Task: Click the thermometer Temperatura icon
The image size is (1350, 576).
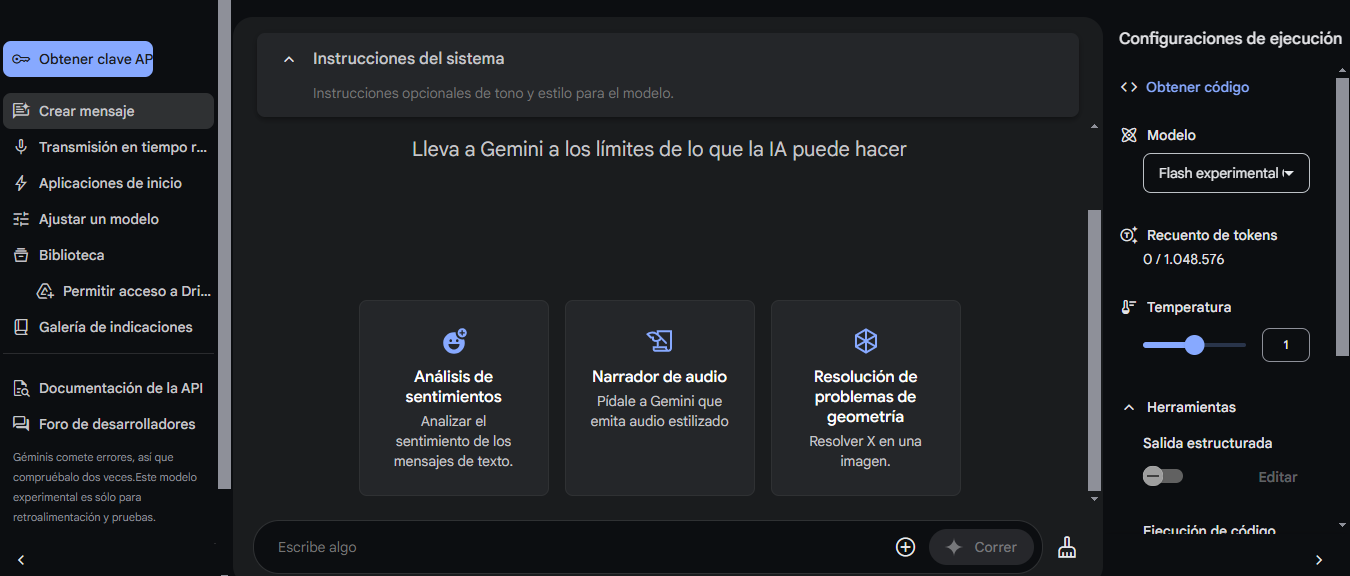Action: tap(1129, 307)
